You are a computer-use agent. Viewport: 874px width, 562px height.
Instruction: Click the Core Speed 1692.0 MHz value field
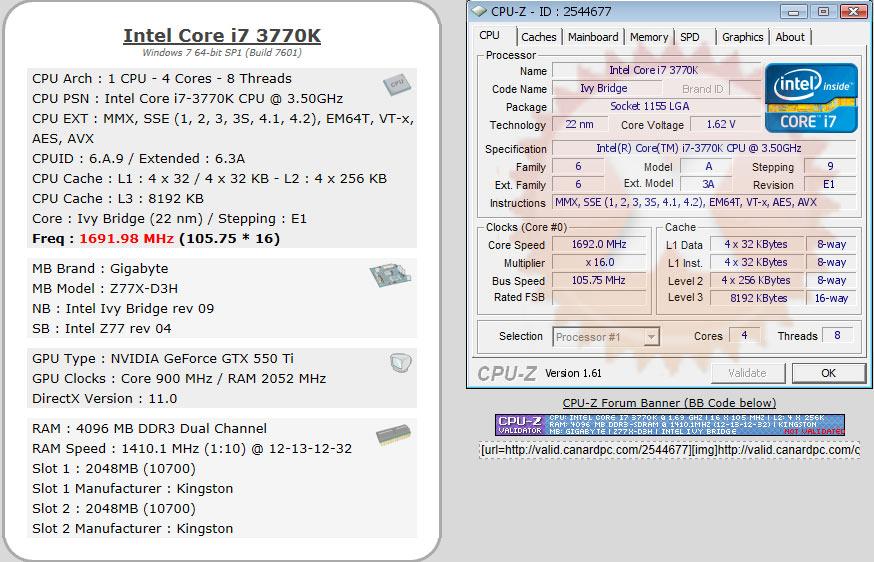599,244
